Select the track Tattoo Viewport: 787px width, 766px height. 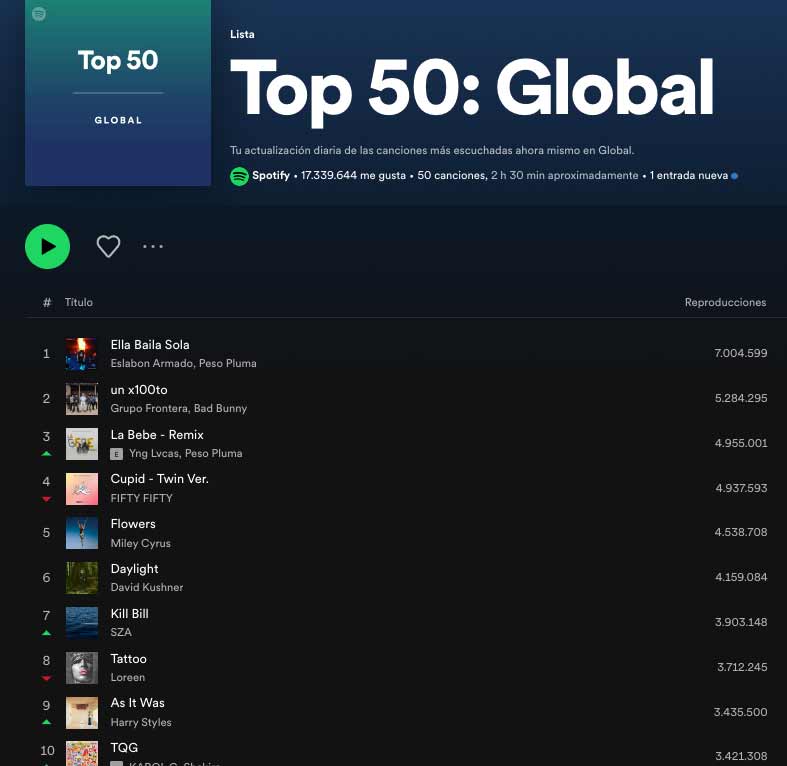pyautogui.click(x=128, y=659)
